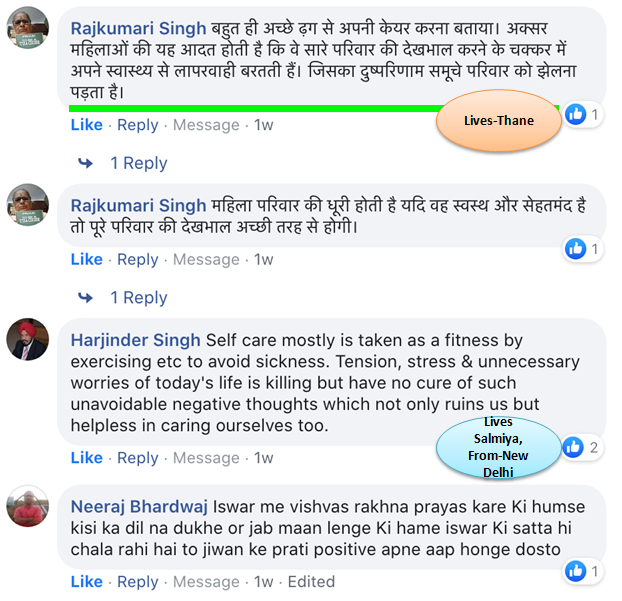Reply to Neeraj Bhardwaj's comment
The width and height of the screenshot is (622, 601).
(x=137, y=582)
